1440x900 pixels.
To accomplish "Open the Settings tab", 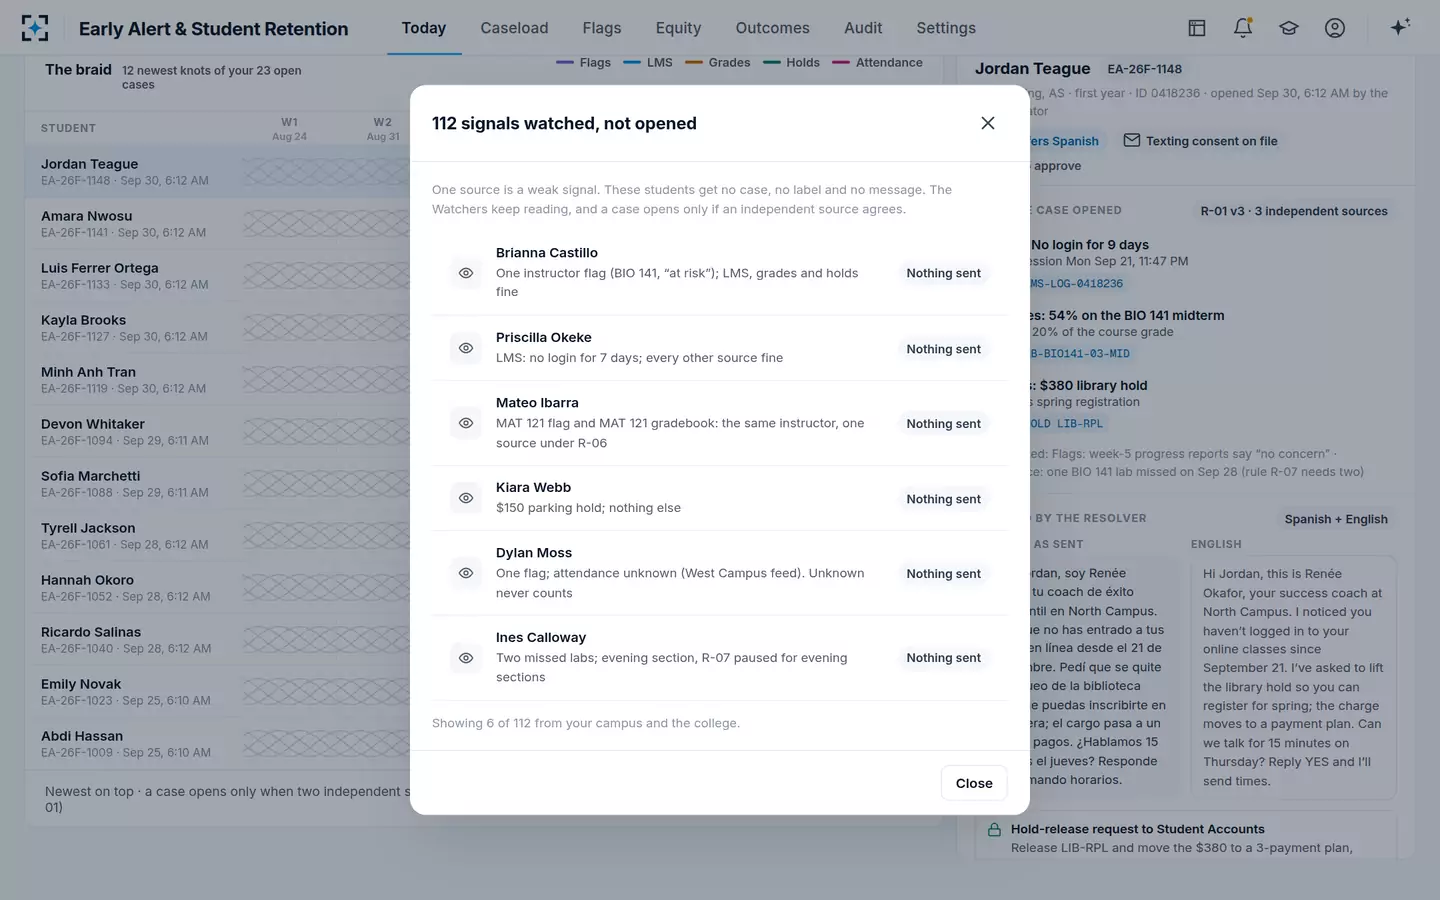I will 946,28.
